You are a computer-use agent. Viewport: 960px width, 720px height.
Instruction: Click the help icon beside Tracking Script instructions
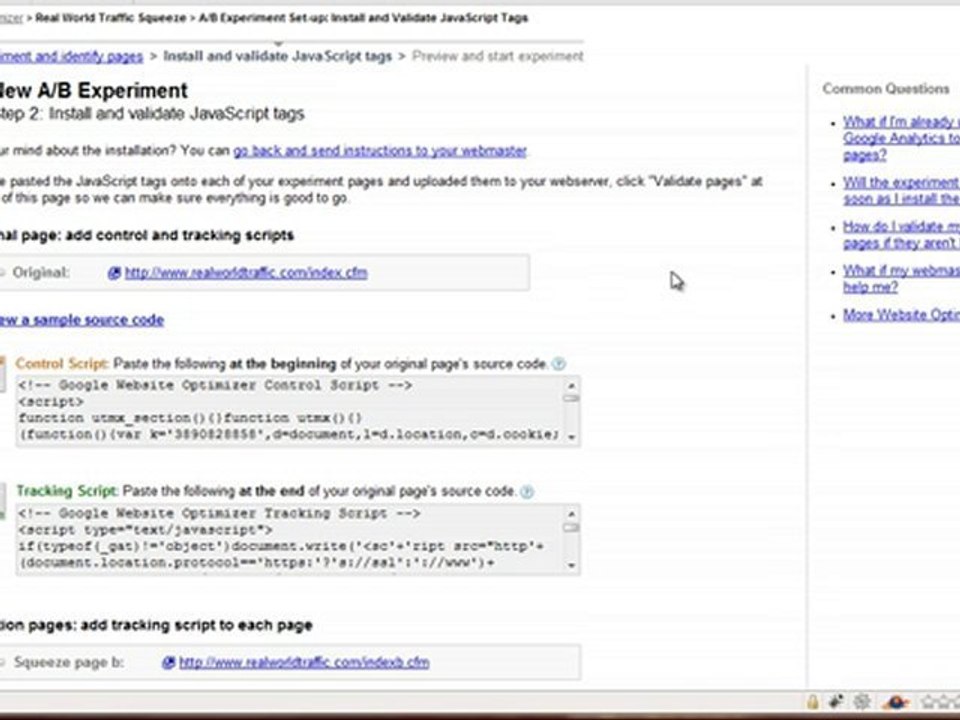point(527,491)
